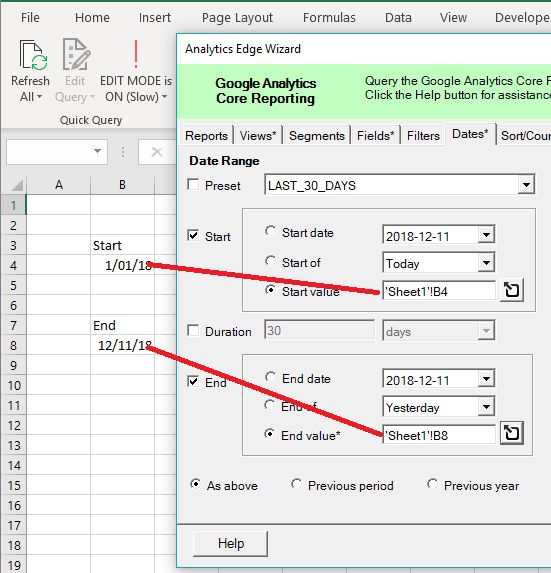This screenshot has width=551, height=573.
Task: Enable the Preset checkbox
Action: click(x=193, y=185)
